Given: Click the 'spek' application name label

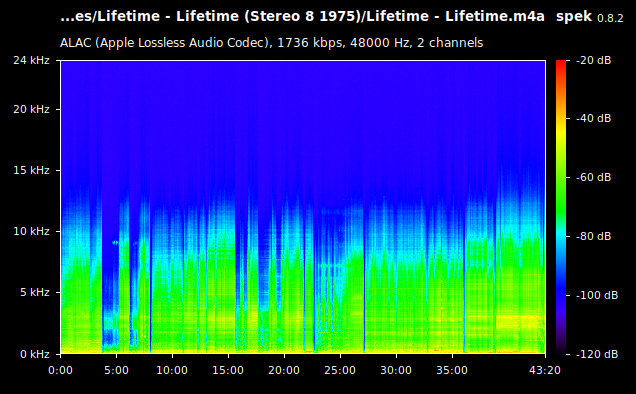Looking at the screenshot, I should click(x=574, y=17).
